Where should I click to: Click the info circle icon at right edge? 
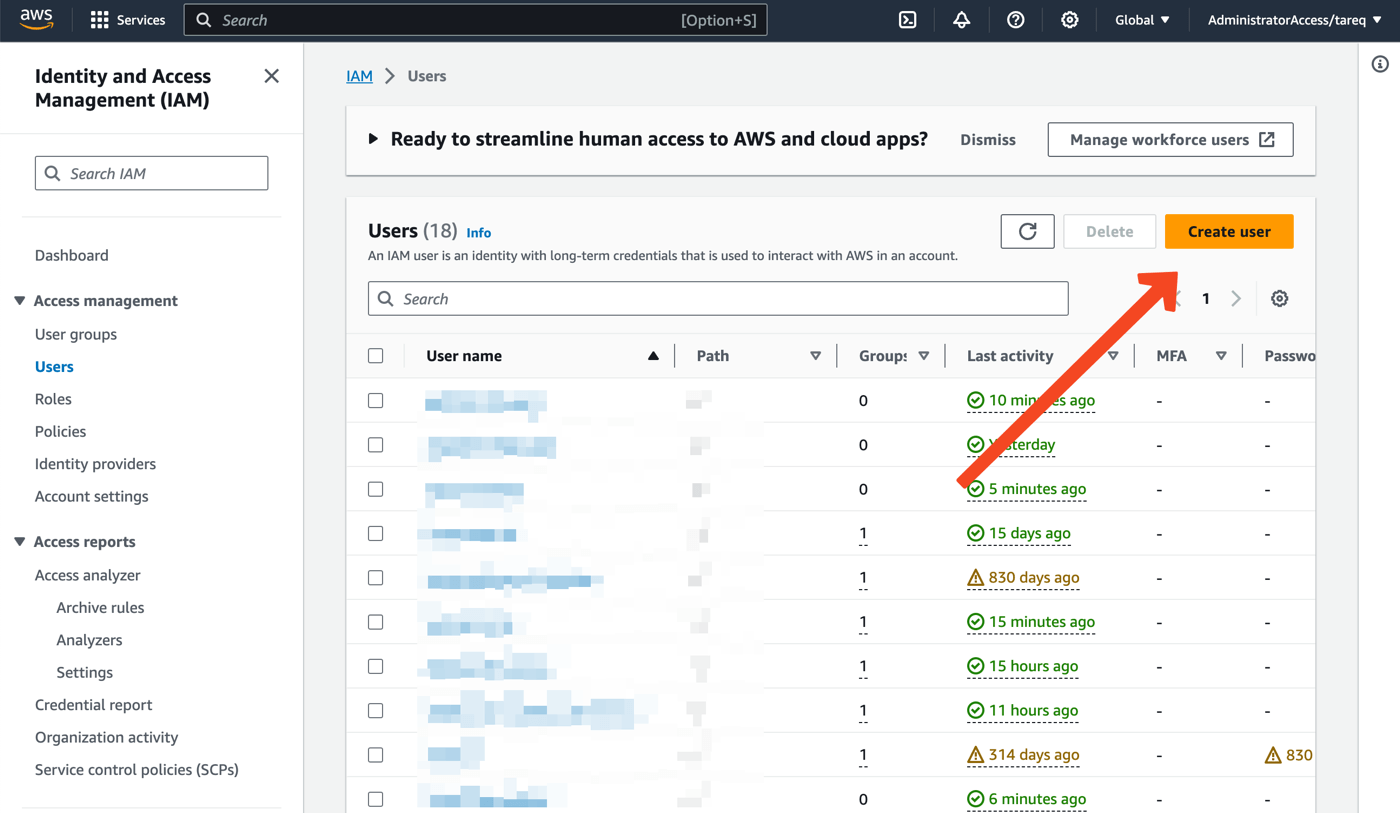[x=1380, y=64]
